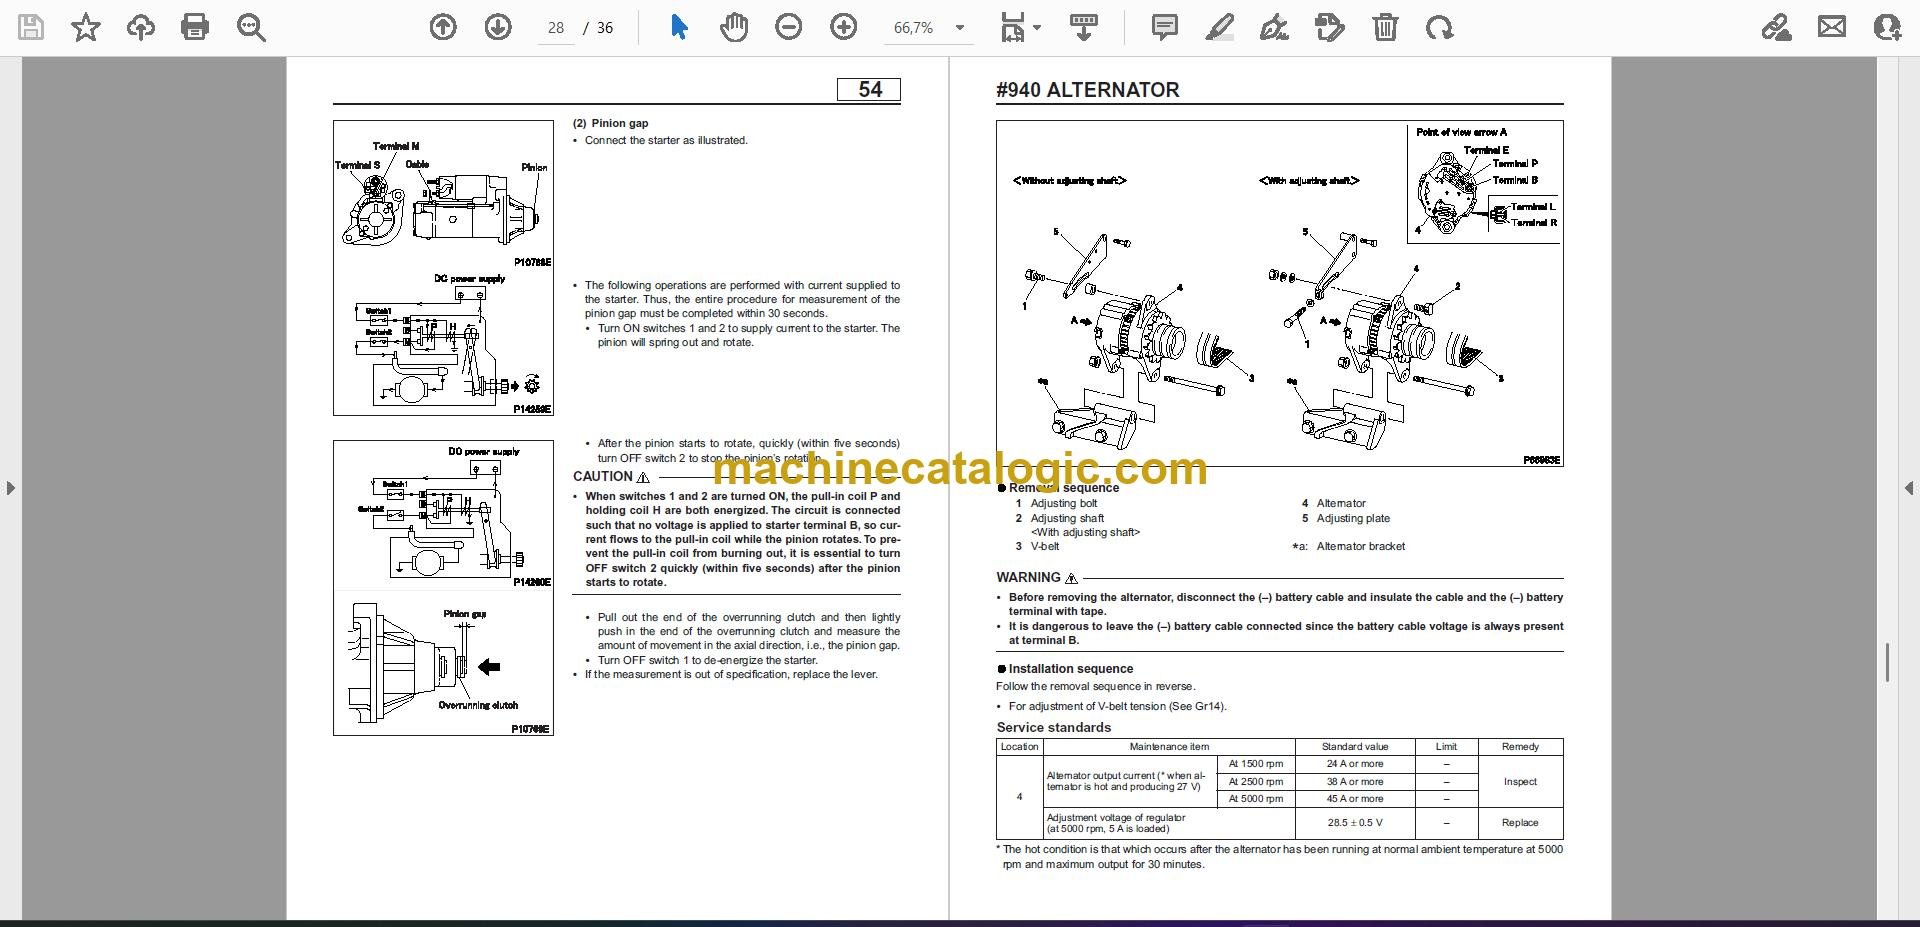Click the "Installation sequence" heading
This screenshot has width=1920, height=927.
[x=1070, y=669]
